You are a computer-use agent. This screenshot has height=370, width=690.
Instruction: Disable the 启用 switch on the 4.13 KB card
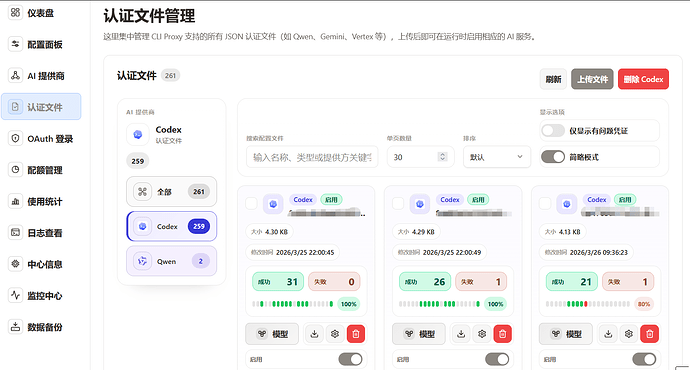pos(644,359)
